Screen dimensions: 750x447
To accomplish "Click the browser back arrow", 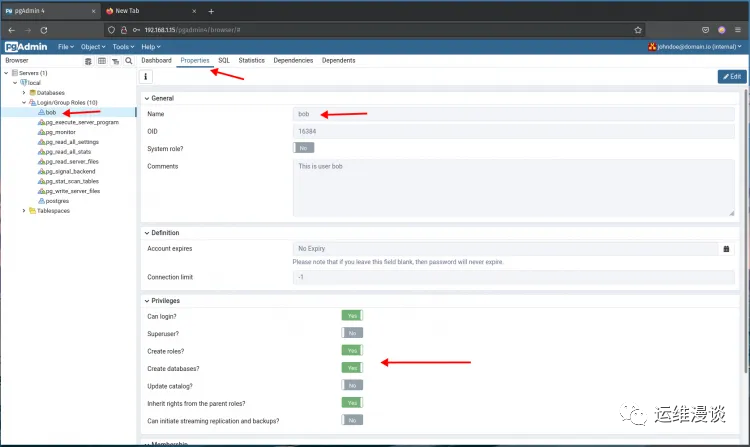I will (11, 30).
